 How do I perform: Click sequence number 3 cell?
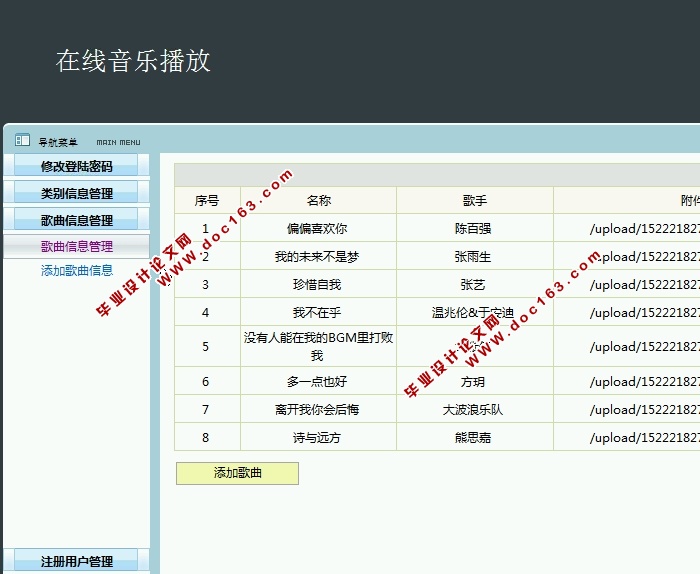tap(205, 284)
